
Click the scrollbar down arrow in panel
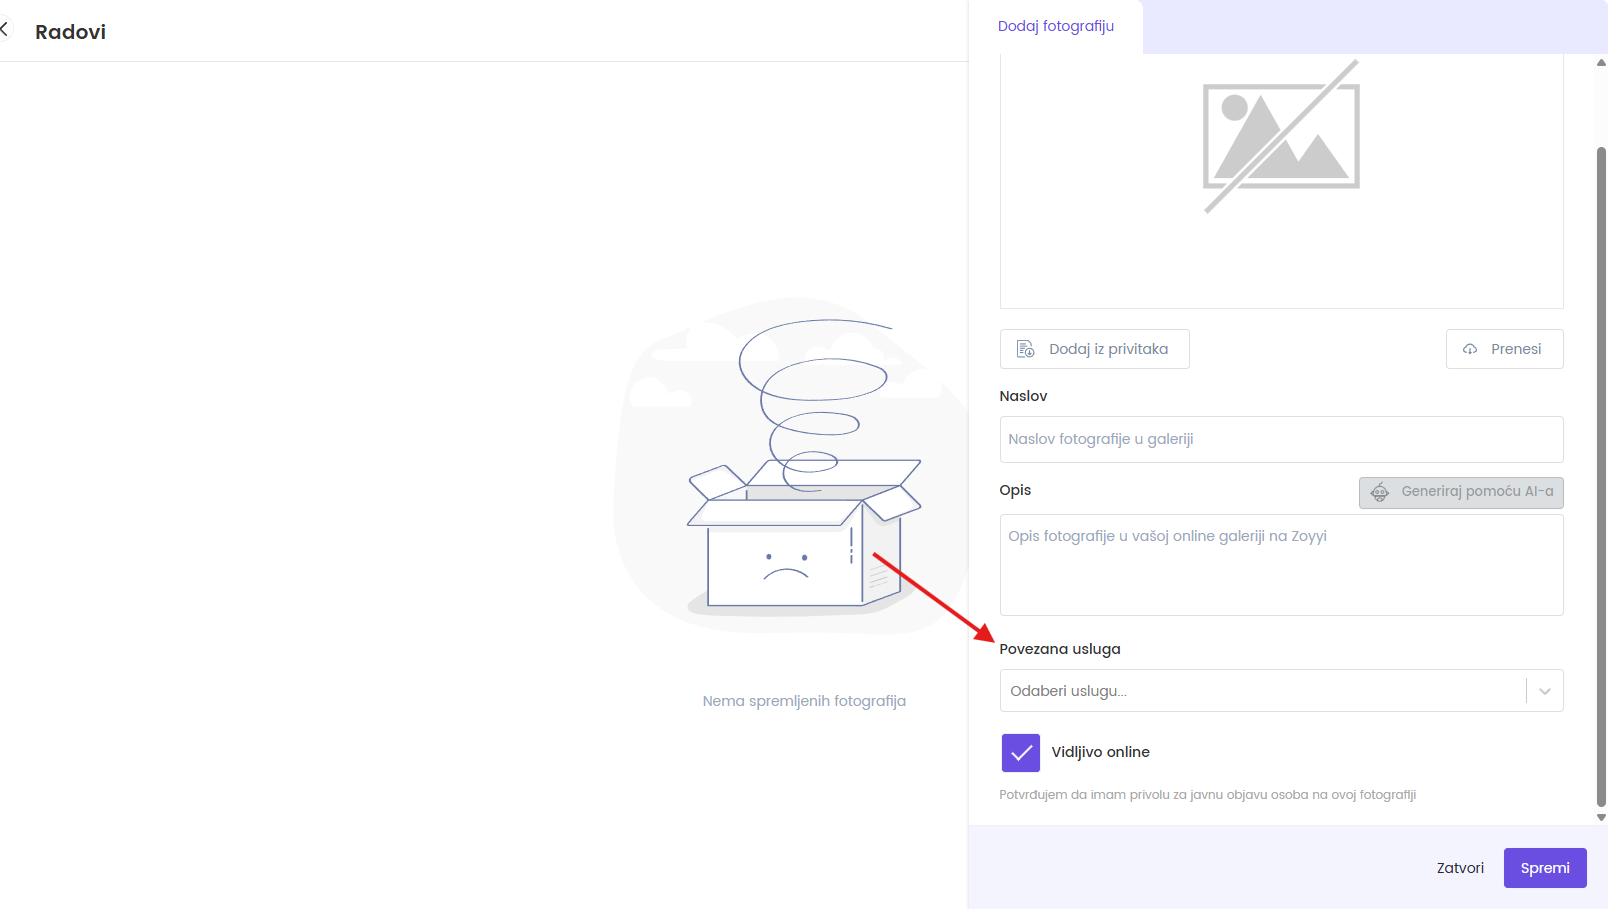[x=1601, y=817]
